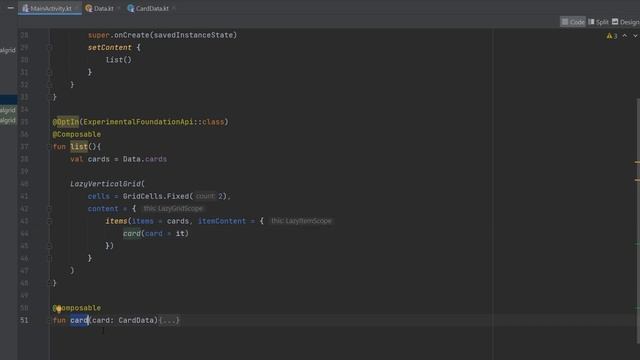This screenshot has height=360, width=640.
Task: Click the 'this: LazyItemScope' inlay hint
Action: (301, 221)
